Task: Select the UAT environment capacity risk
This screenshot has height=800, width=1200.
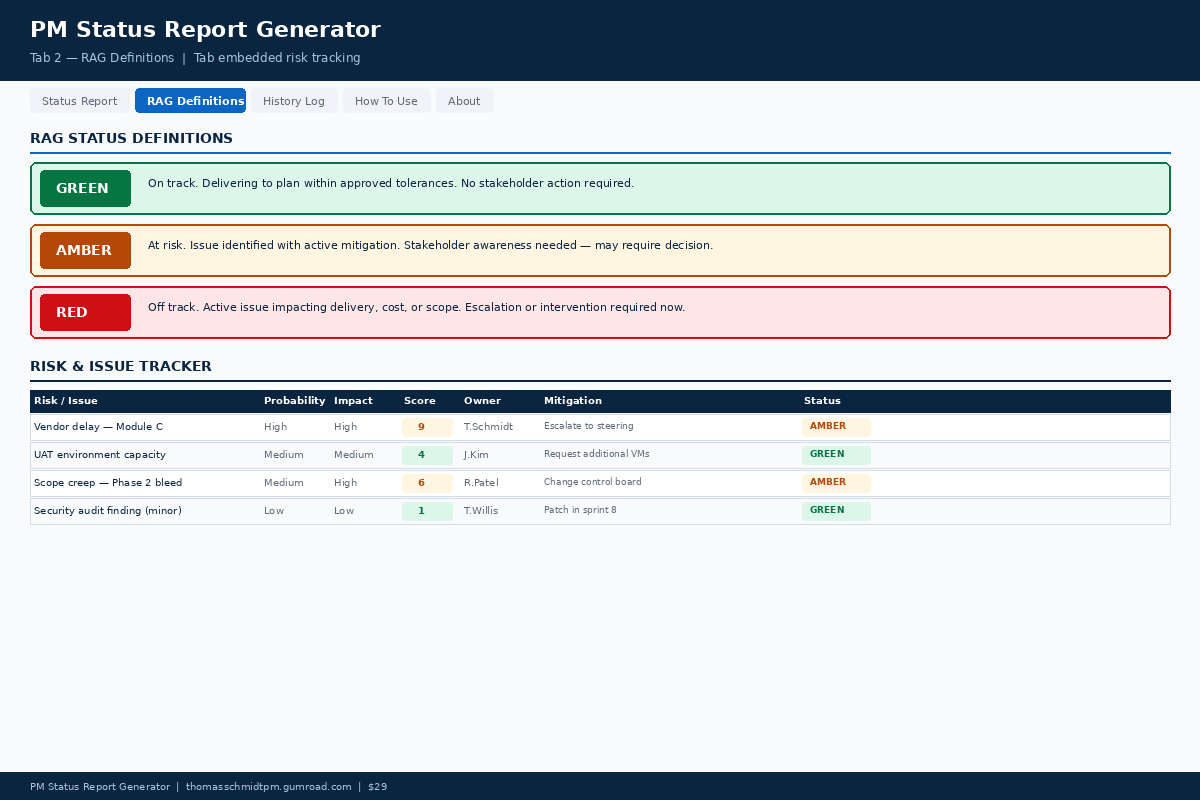Action: click(x=100, y=455)
